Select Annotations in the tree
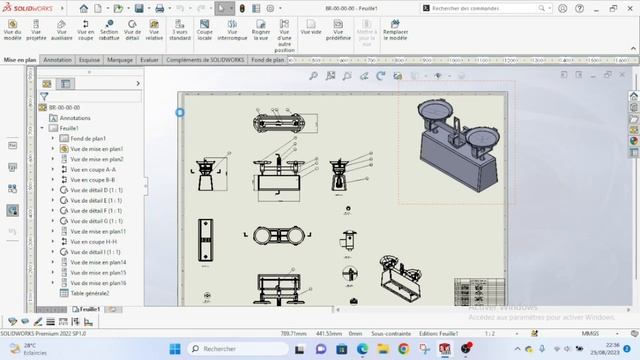Image resolution: width=640 pixels, height=360 pixels. (x=75, y=118)
